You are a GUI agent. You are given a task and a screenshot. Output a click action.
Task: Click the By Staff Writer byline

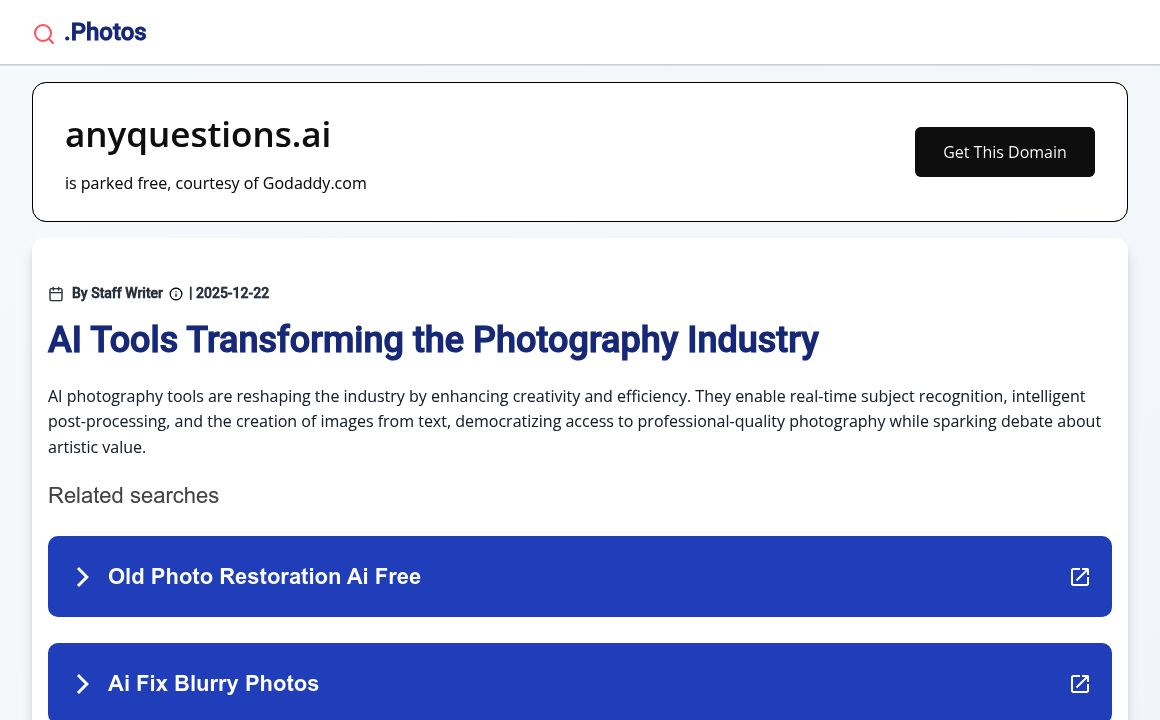tap(117, 294)
